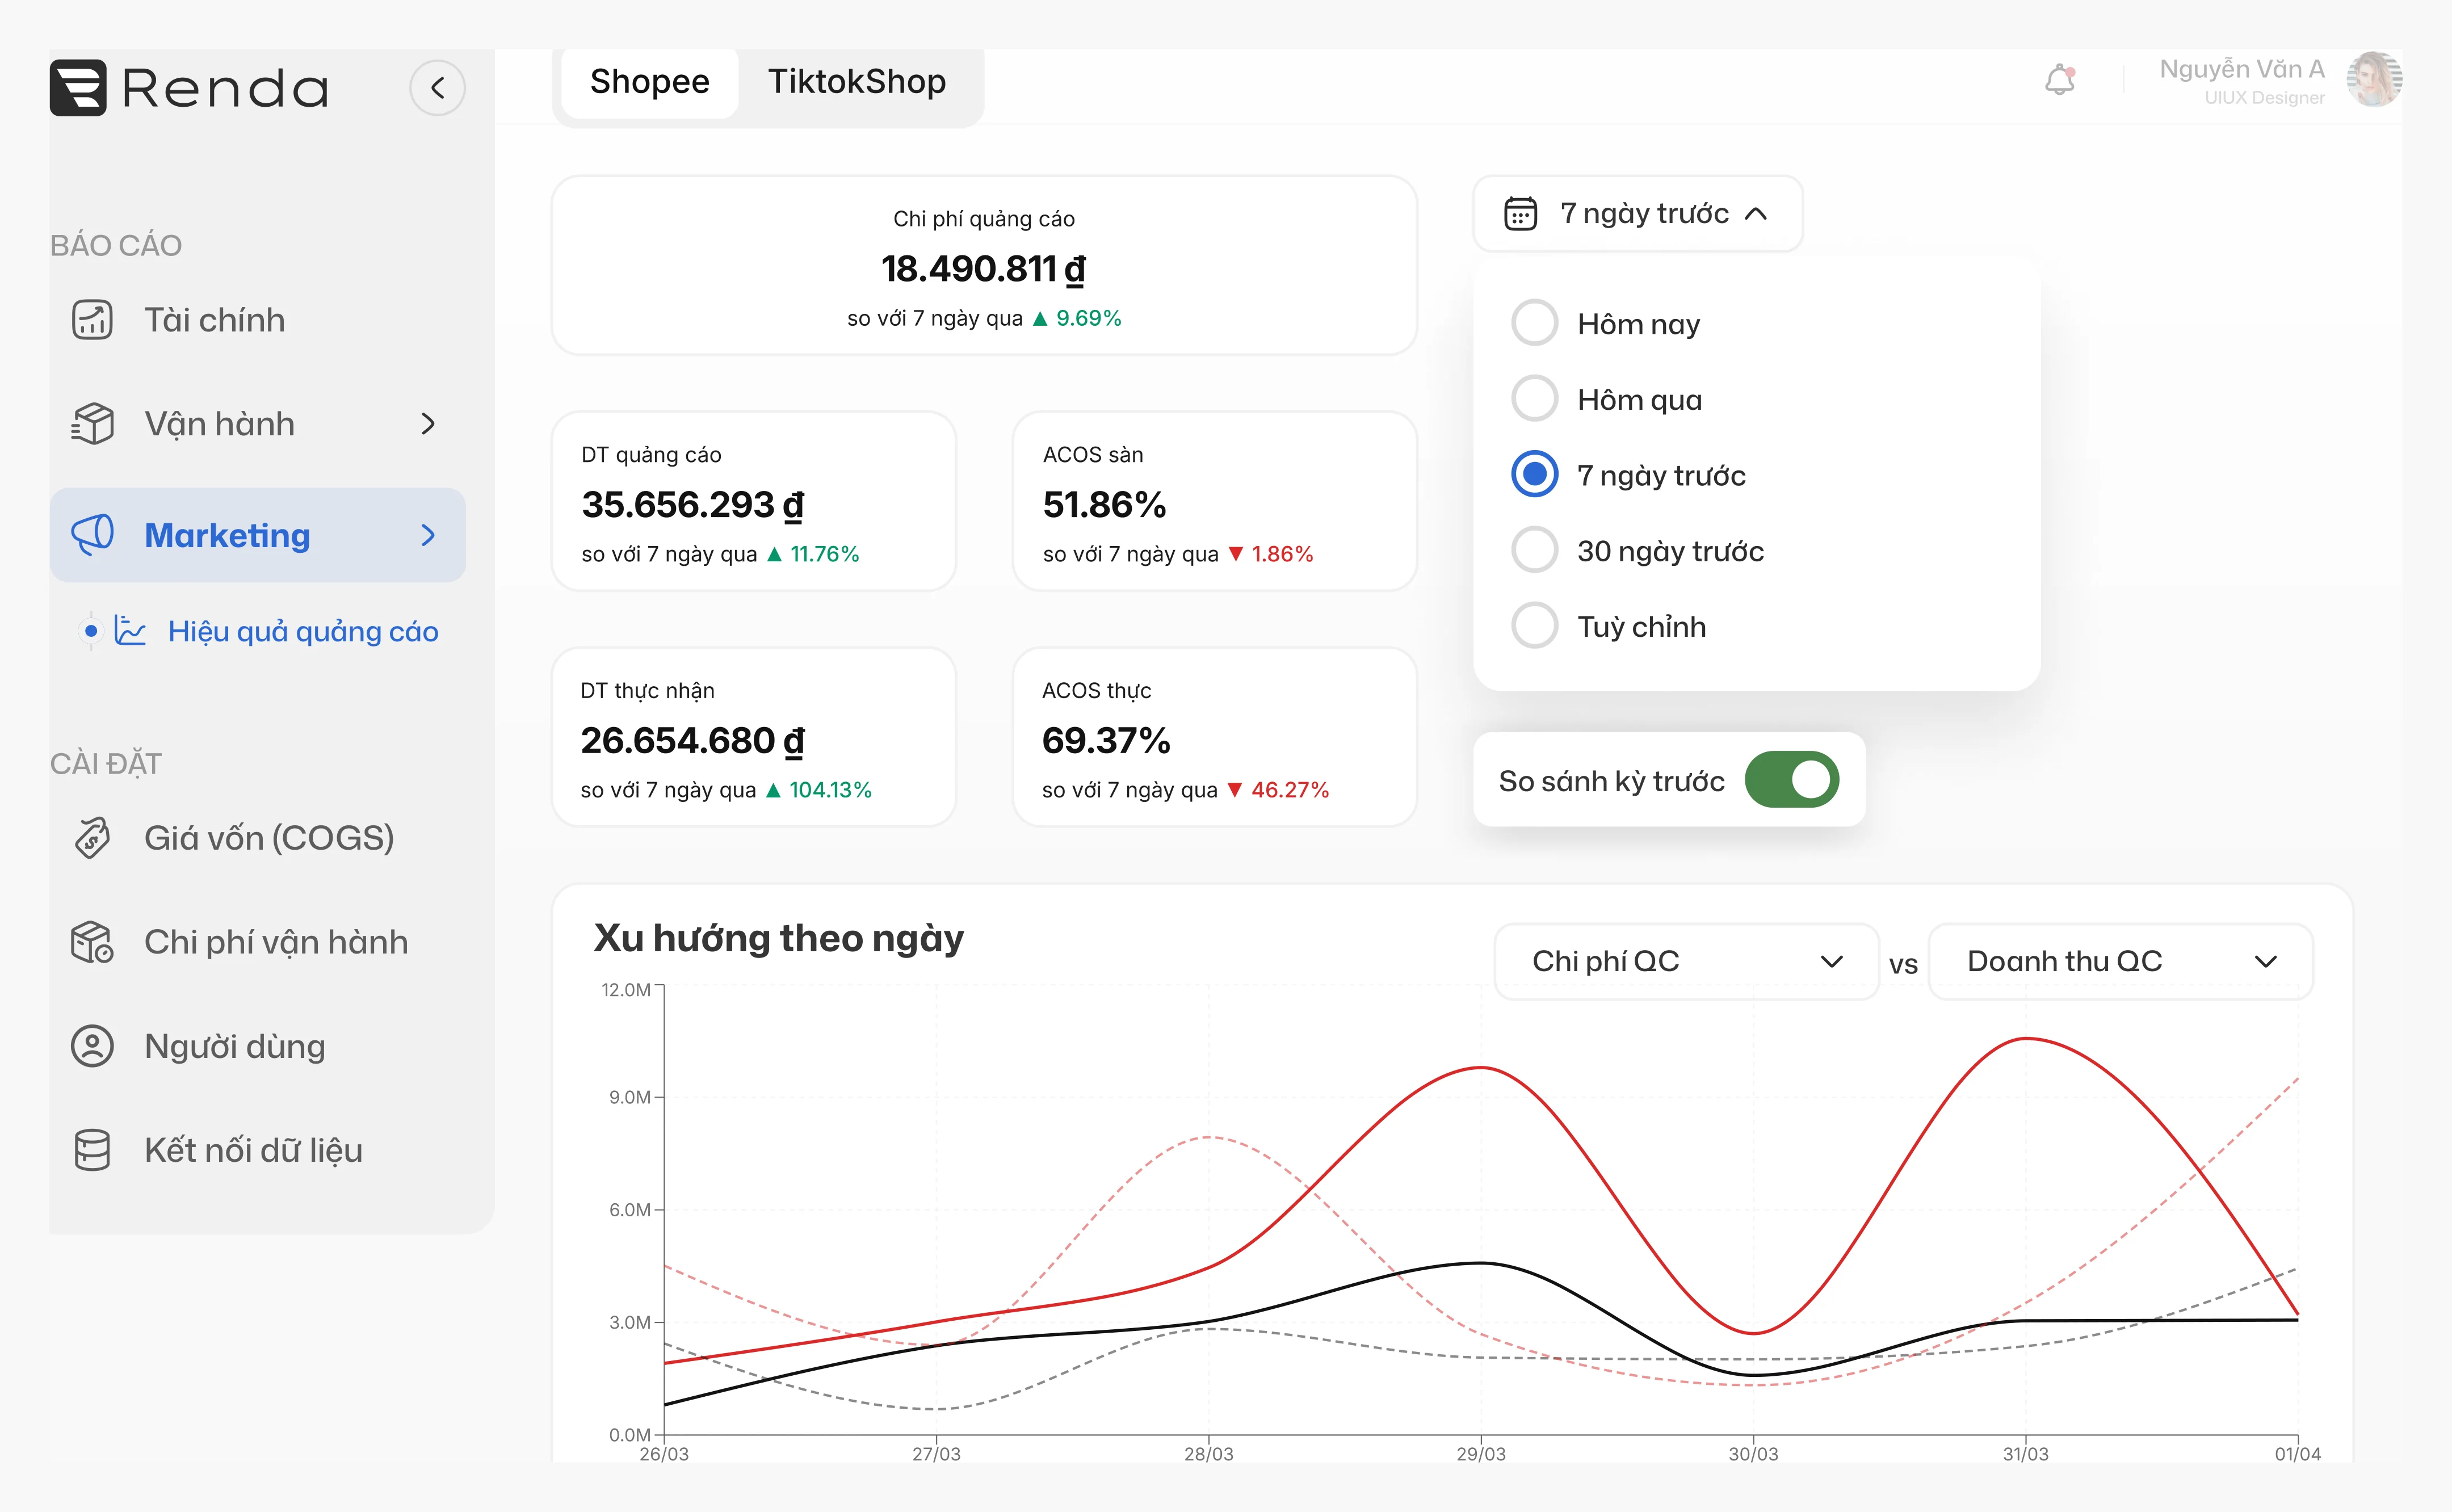Open the Doanh thu QC metric dropdown
2452x1512 pixels.
(2120, 961)
